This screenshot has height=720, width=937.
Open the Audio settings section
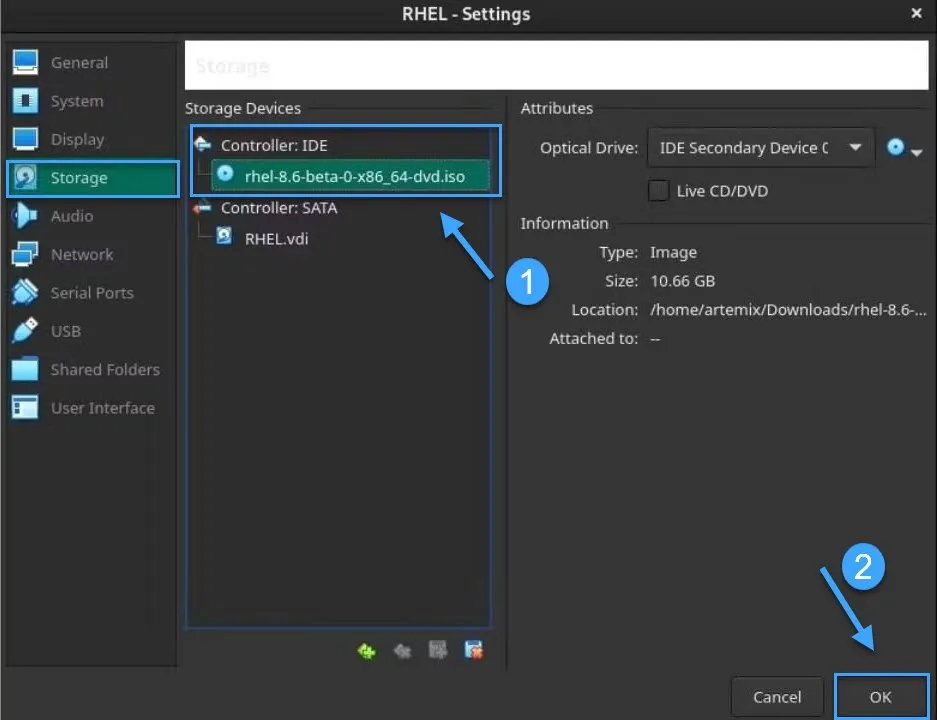point(71,216)
